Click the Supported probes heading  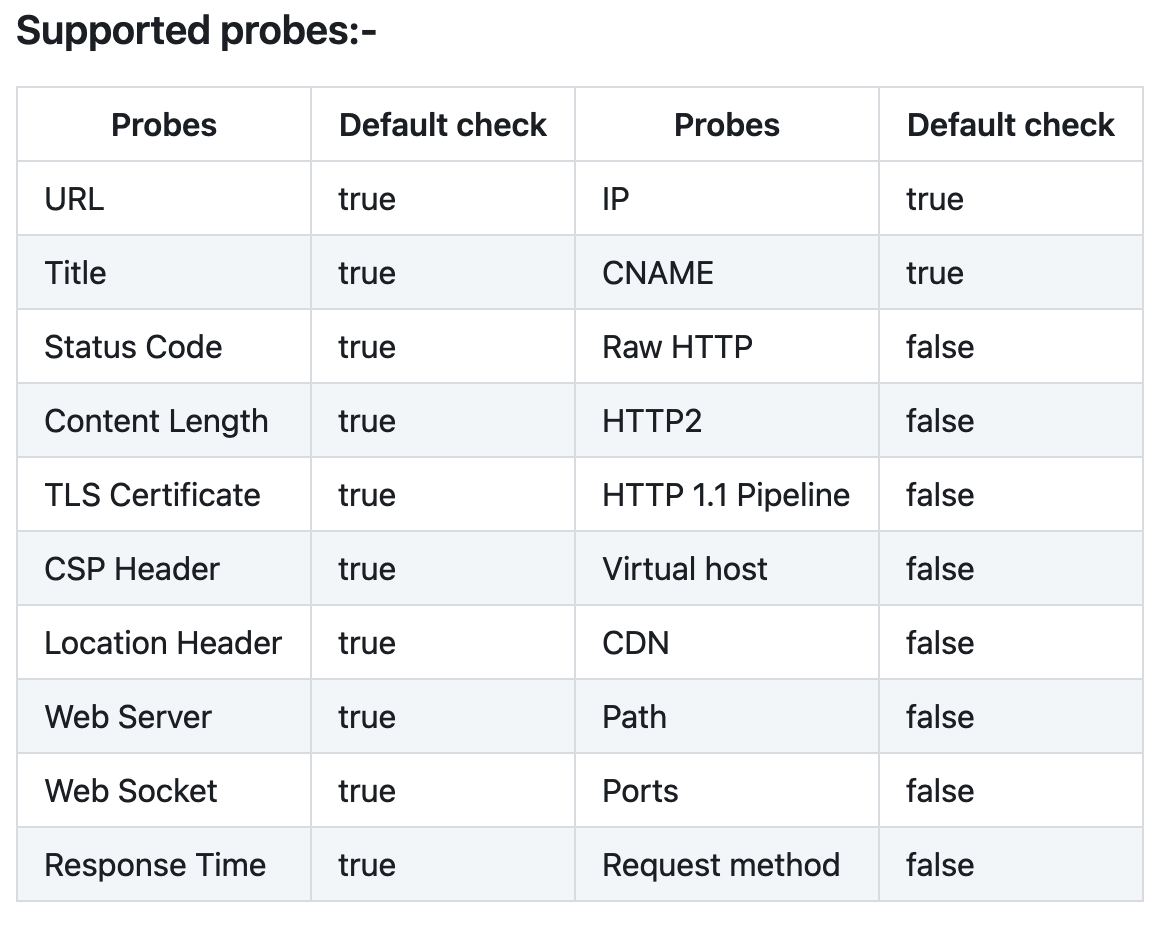[x=196, y=31]
